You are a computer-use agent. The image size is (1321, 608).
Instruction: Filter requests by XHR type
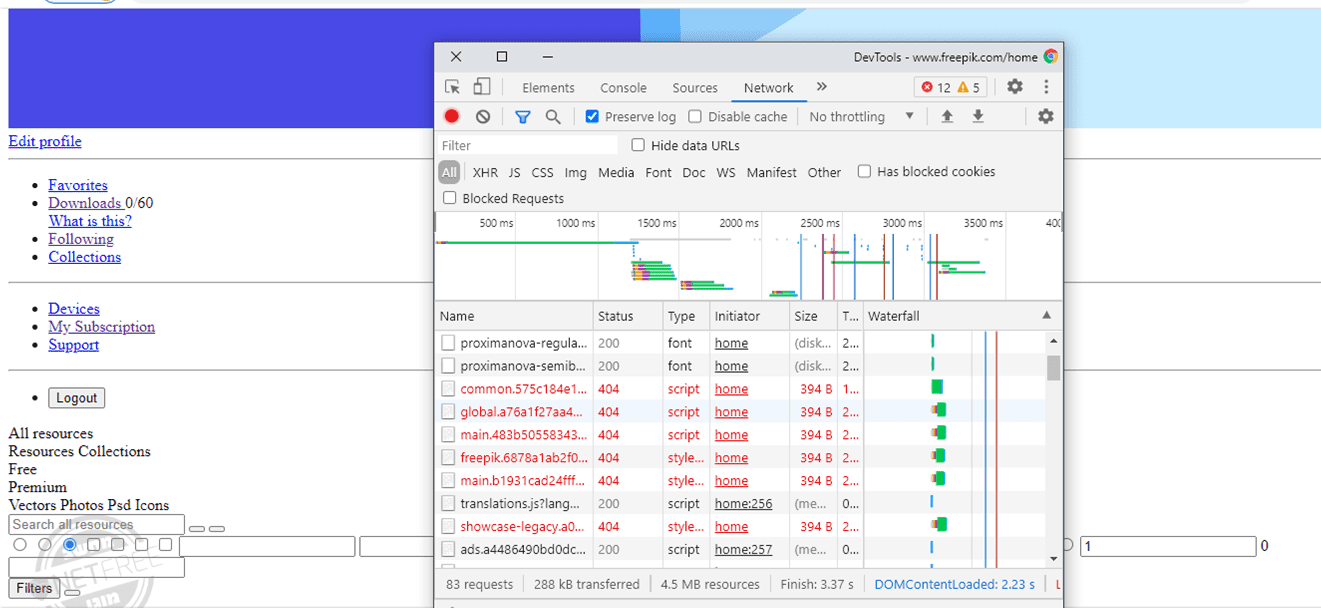click(x=485, y=172)
